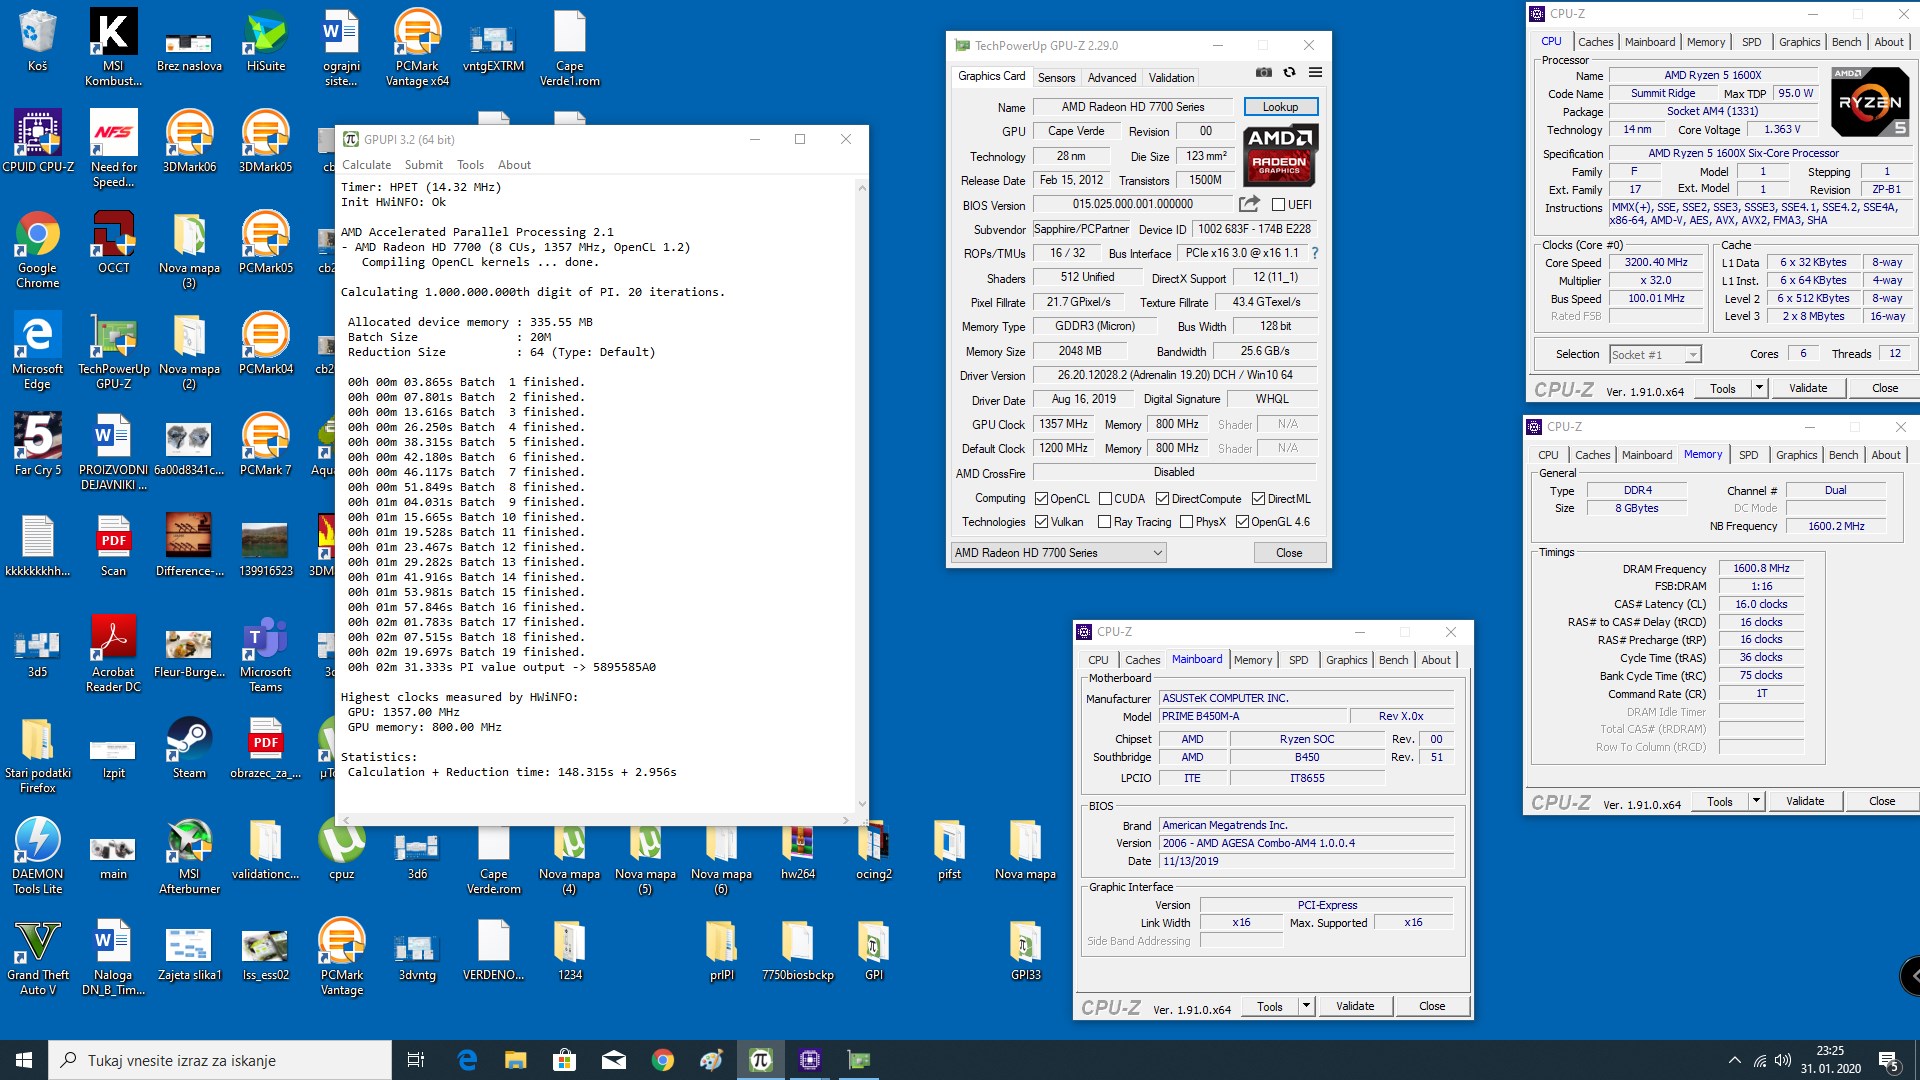Toggle the DirectML checkbox
This screenshot has width=1920, height=1080.
pyautogui.click(x=1259, y=499)
